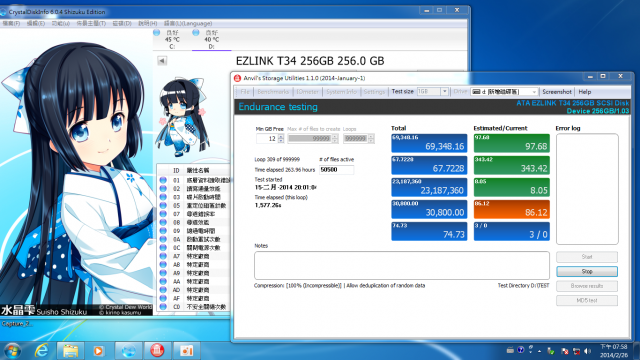Viewport: 640px width, 360px height.
Task: Increase Min GB Free stepper value
Action: 281,137
